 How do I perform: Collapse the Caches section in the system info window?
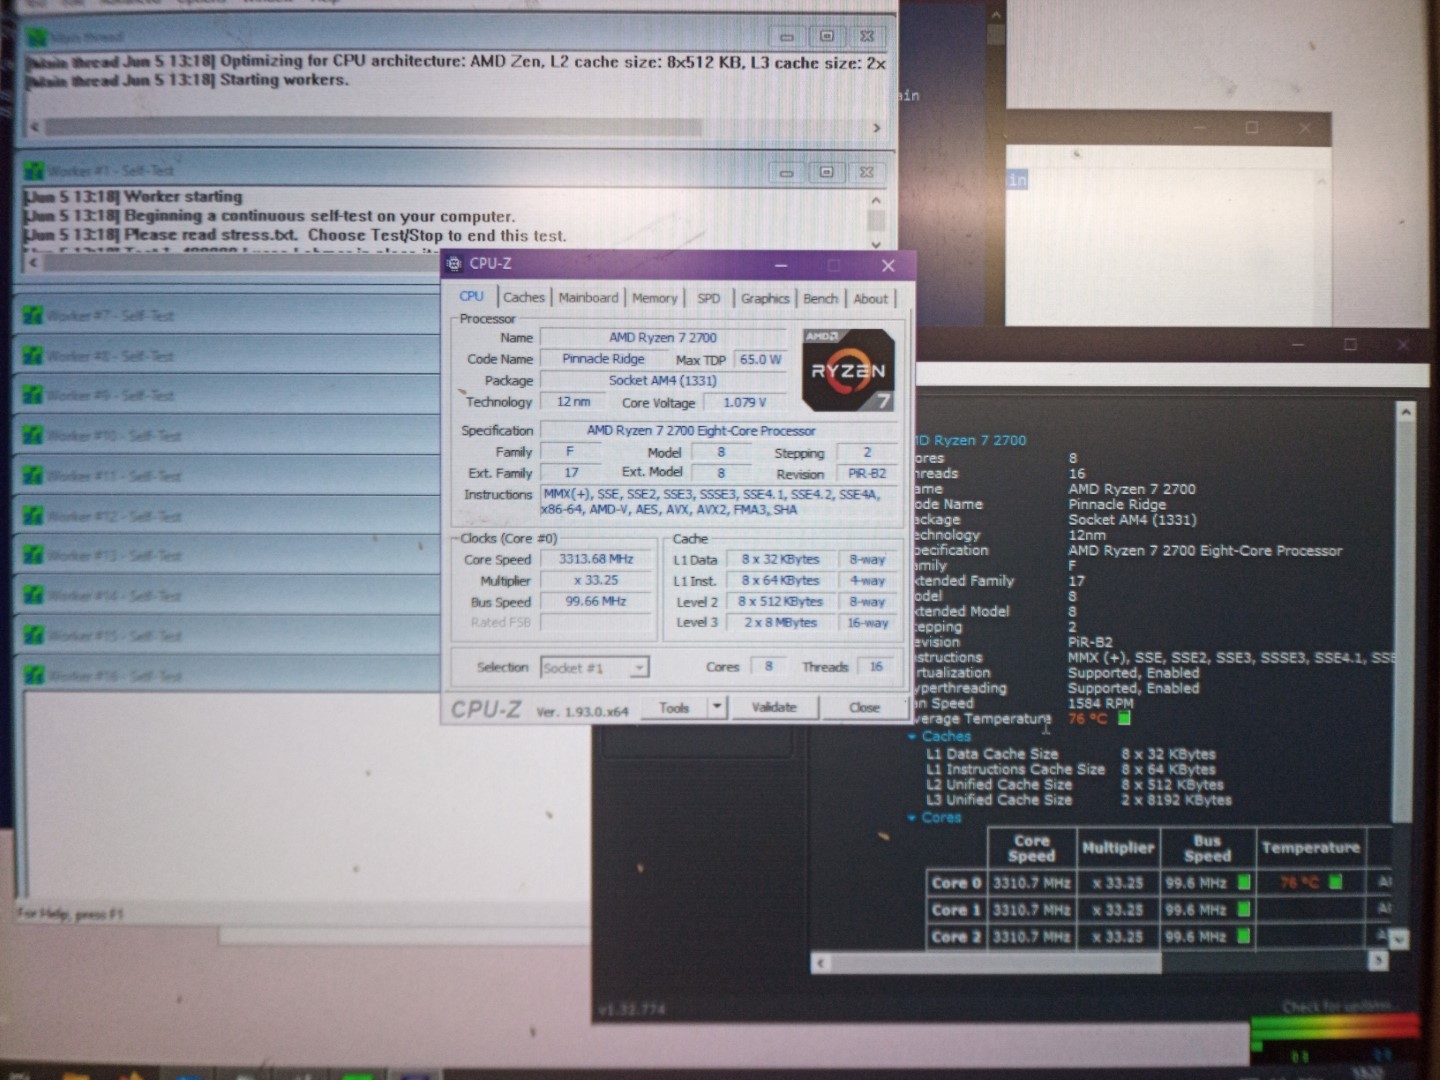coord(912,737)
